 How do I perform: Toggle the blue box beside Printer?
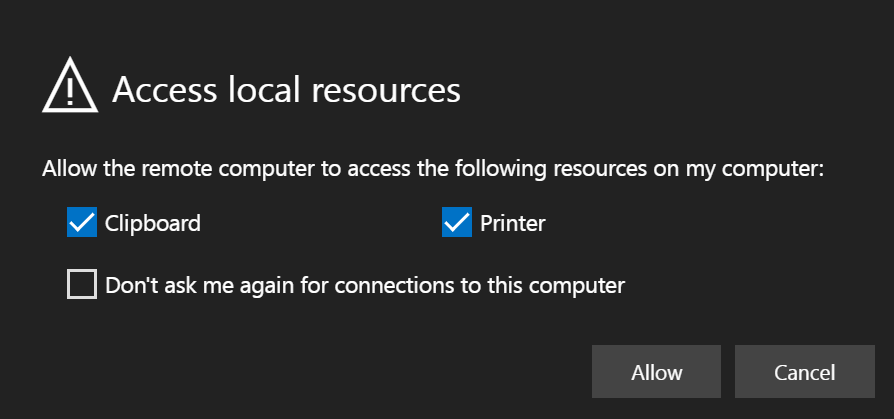pos(456,222)
